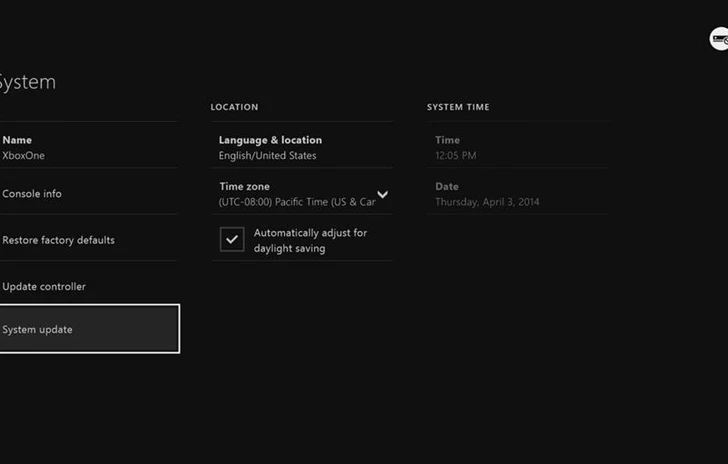Click the SYSTEM TIME section header
728x464 pixels.
pyautogui.click(x=458, y=107)
